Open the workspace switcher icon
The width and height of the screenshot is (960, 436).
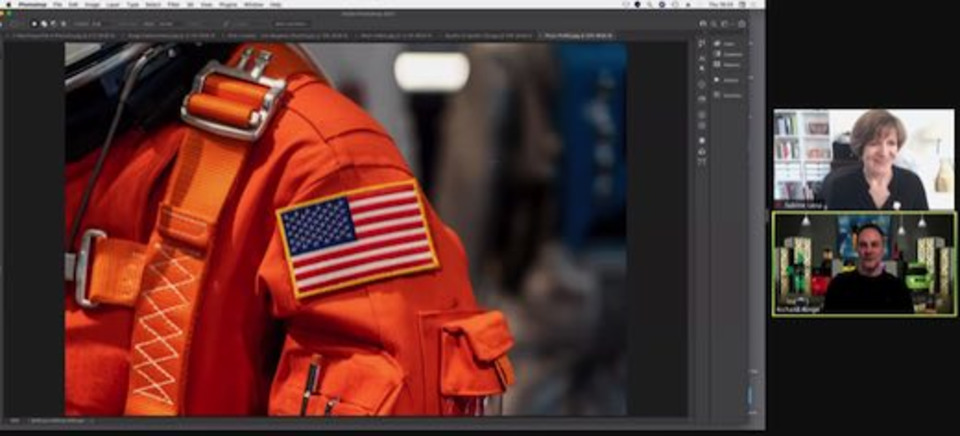tap(724, 24)
